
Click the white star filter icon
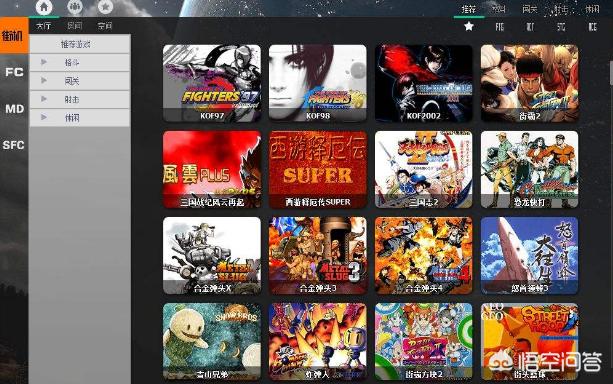click(x=469, y=27)
